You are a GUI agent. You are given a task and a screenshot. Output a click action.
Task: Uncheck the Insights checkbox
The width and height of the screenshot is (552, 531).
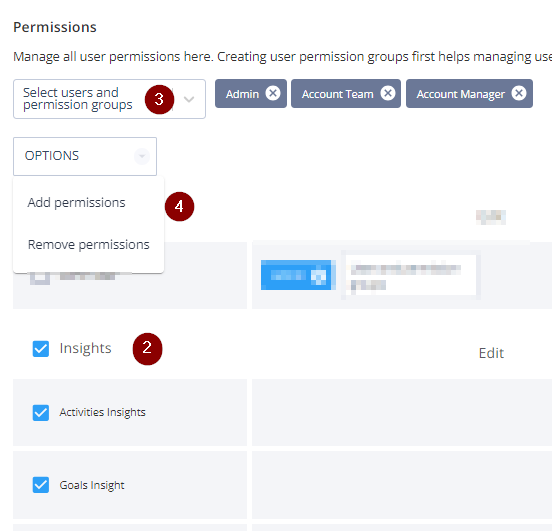(x=41, y=349)
